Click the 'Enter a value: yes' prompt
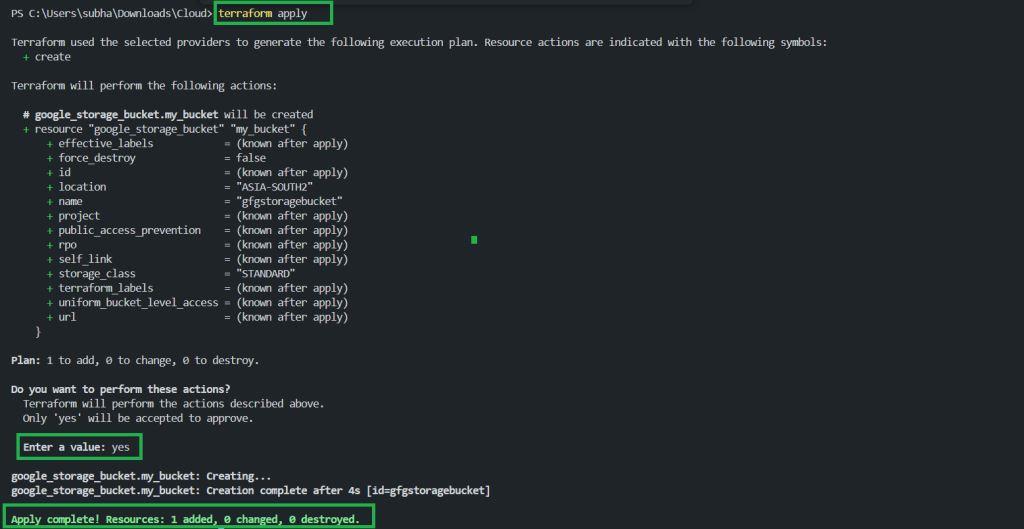The image size is (1024, 529). click(x=76, y=447)
